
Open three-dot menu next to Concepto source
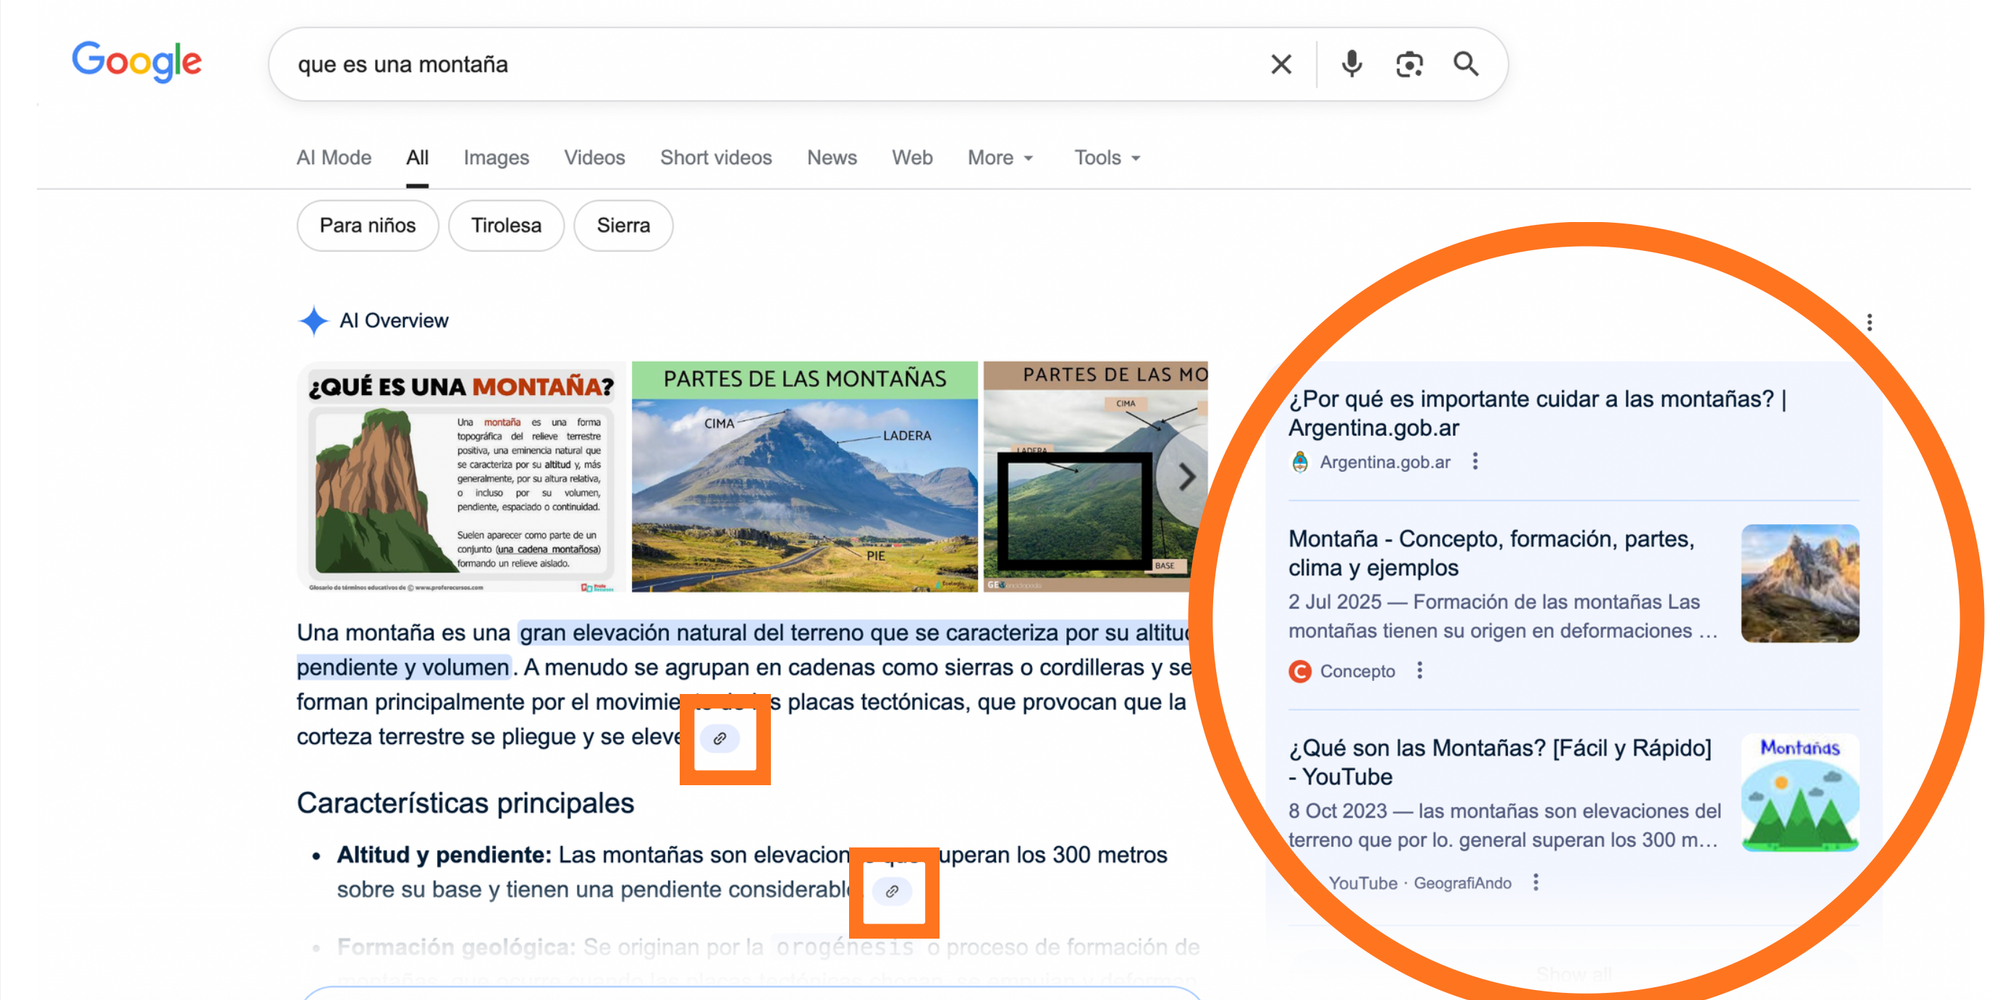point(1420,671)
